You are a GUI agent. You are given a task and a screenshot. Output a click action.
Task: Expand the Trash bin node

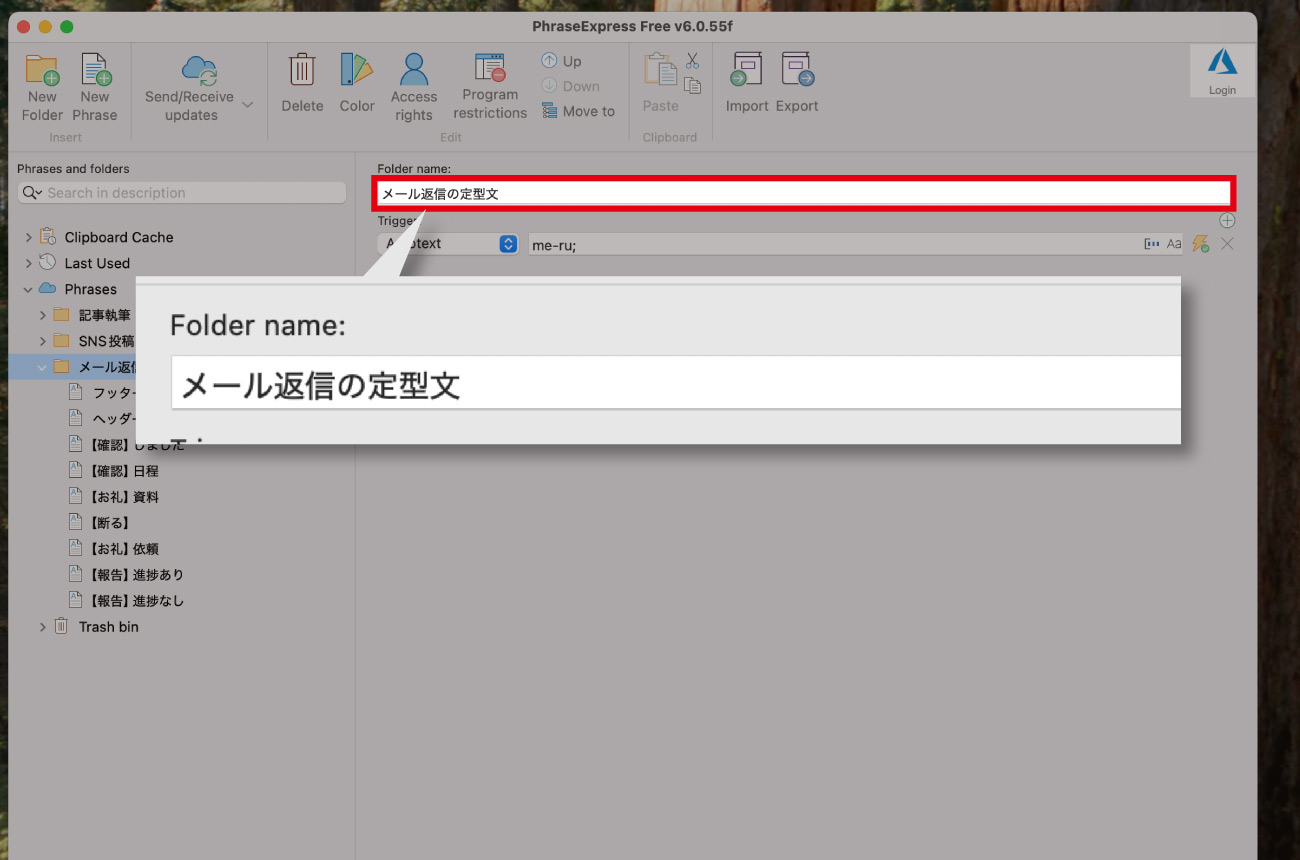(x=42, y=627)
